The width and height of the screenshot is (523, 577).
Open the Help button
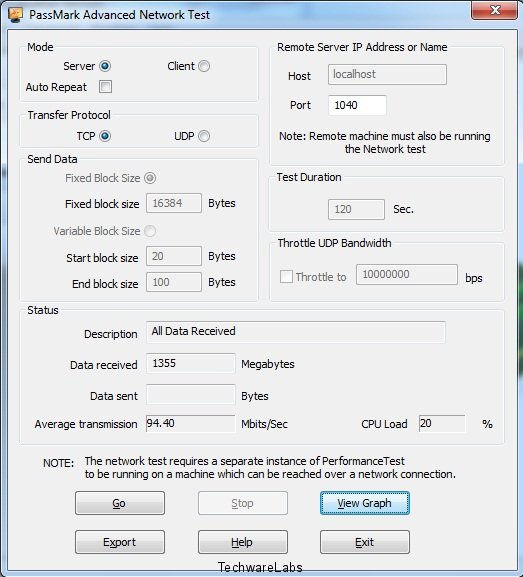point(243,542)
